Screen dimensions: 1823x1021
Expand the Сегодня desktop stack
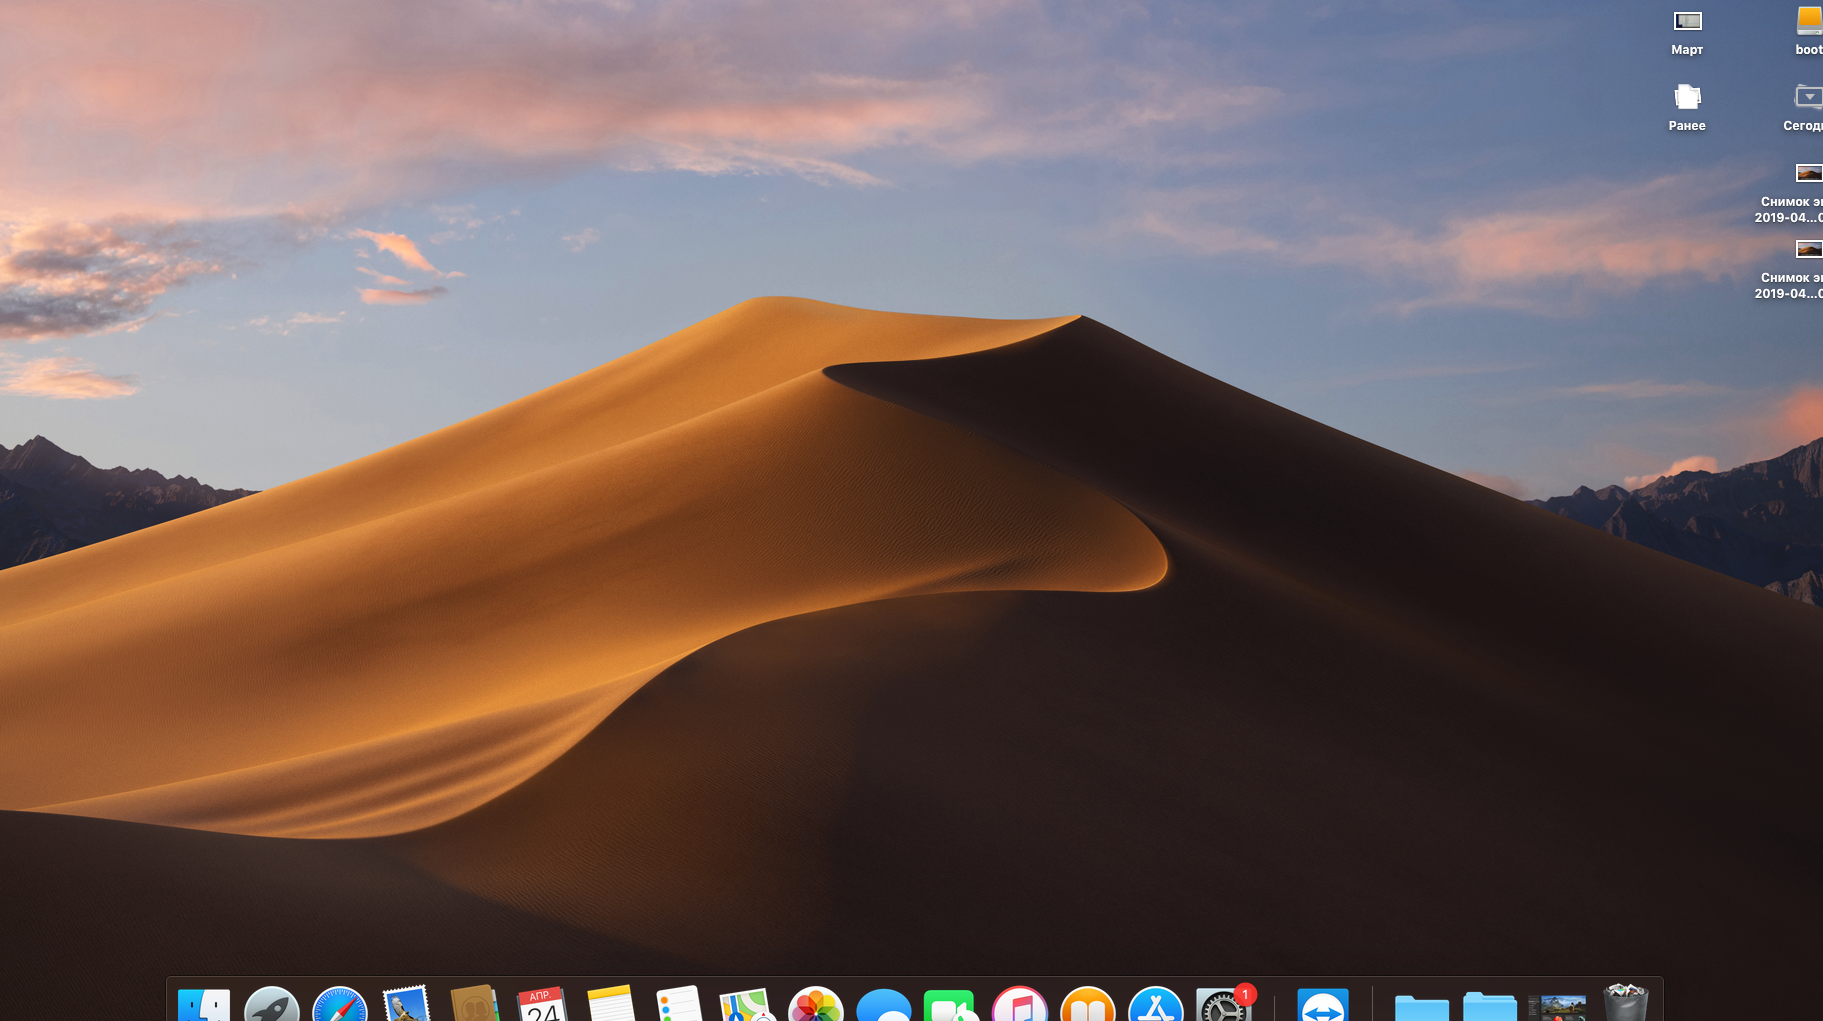[1808, 98]
